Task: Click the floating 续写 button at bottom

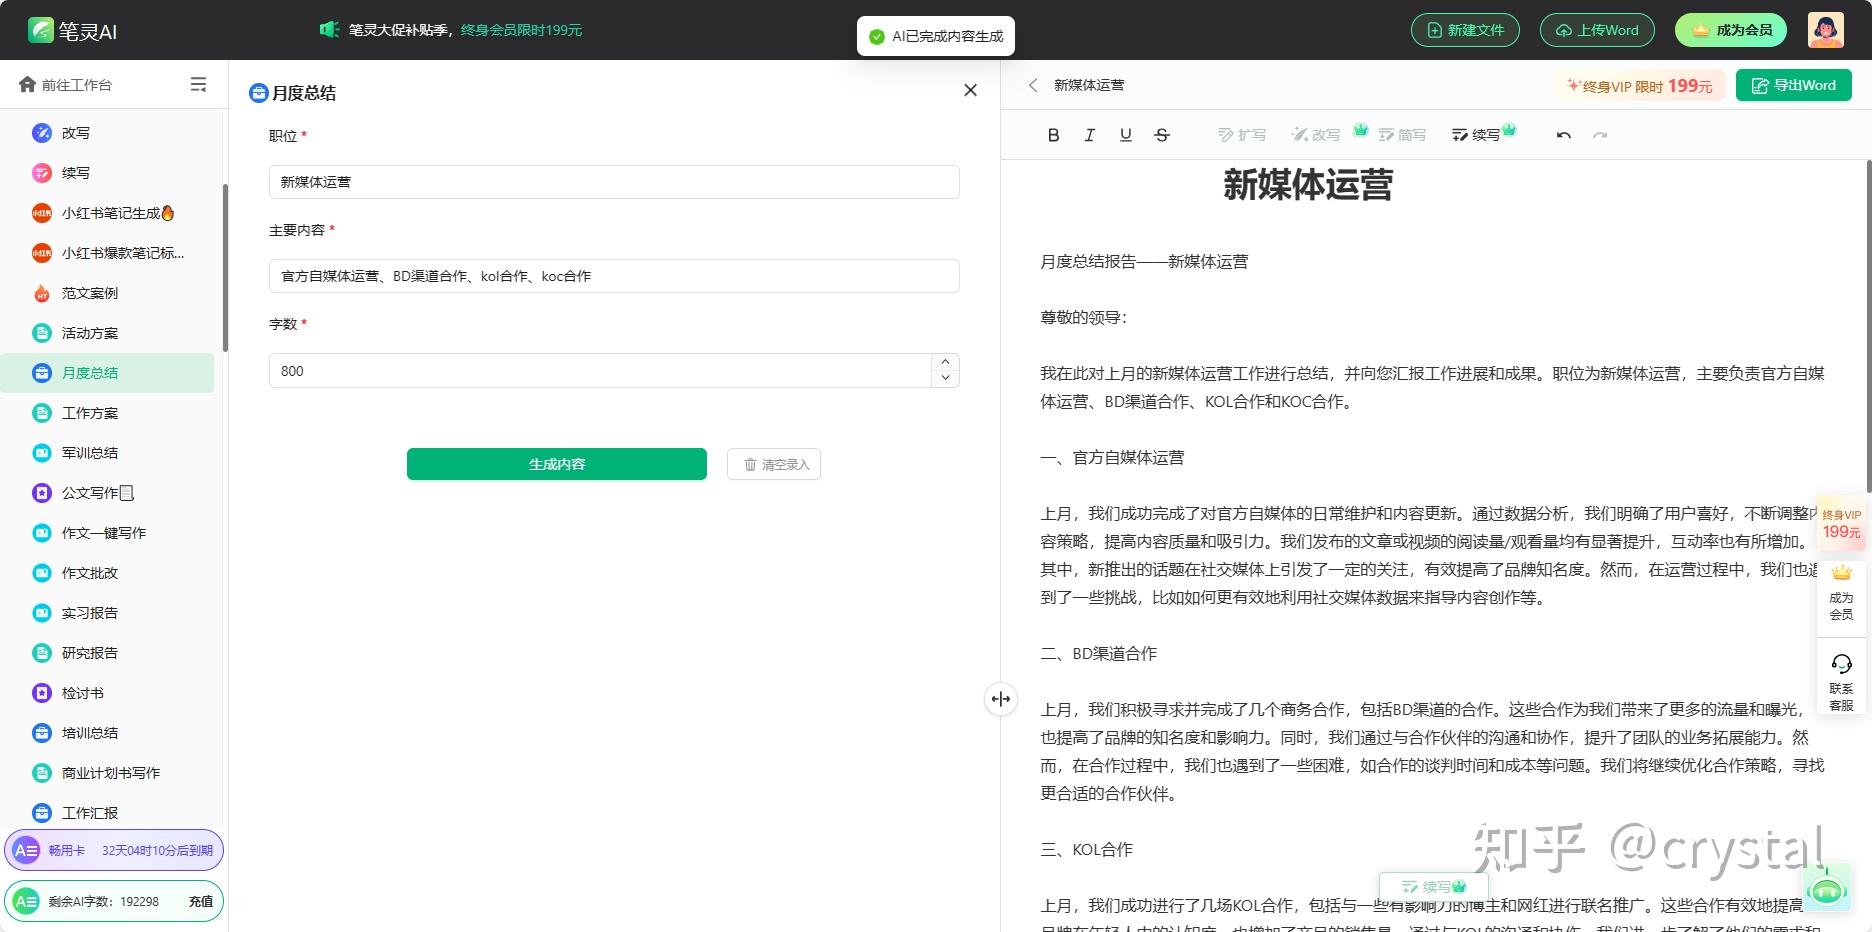Action: 1434,887
